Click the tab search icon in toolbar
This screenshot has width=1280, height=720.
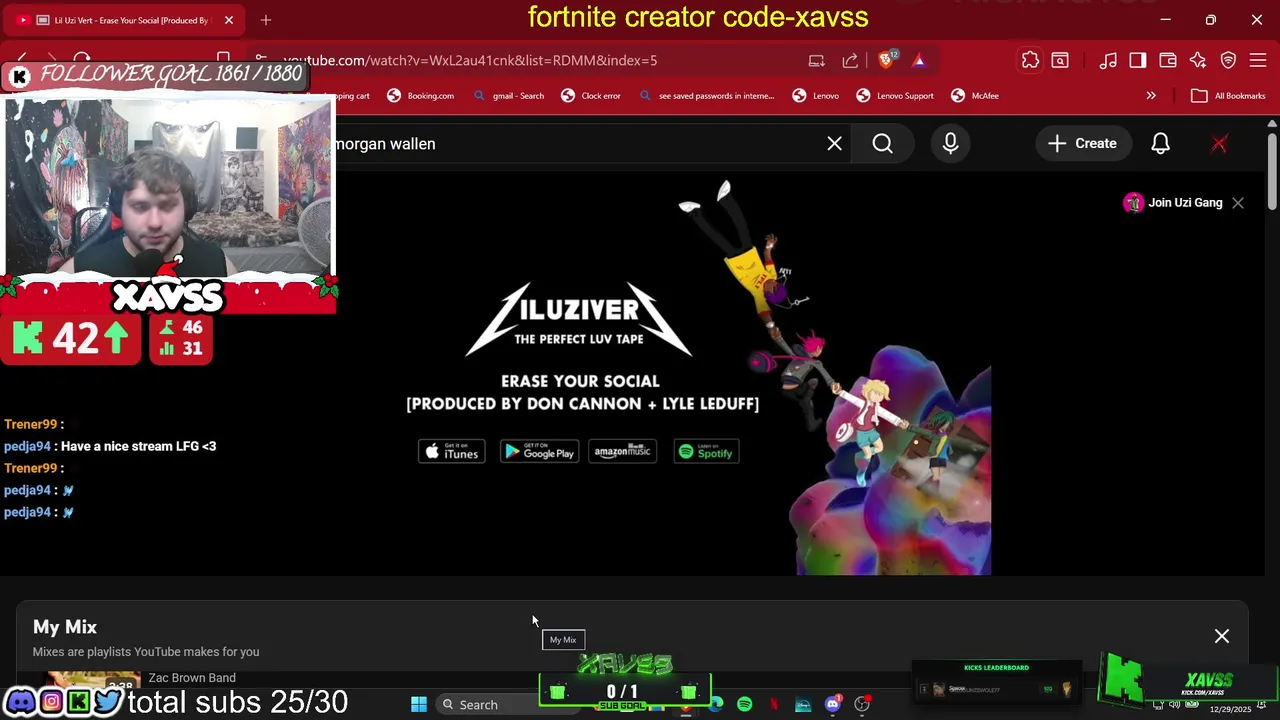[x=1060, y=60]
